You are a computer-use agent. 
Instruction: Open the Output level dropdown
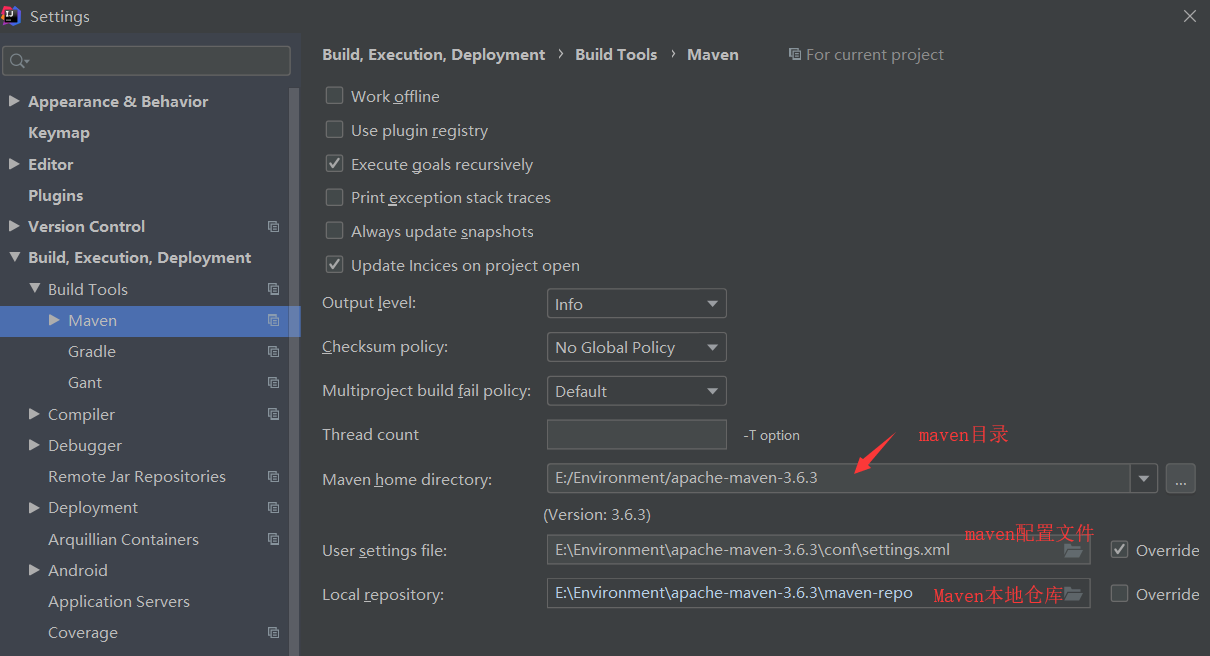pos(636,304)
